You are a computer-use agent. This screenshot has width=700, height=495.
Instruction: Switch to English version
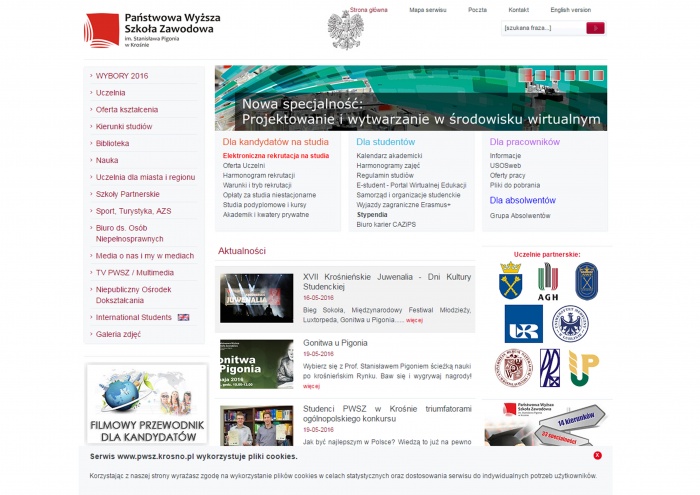(x=571, y=10)
